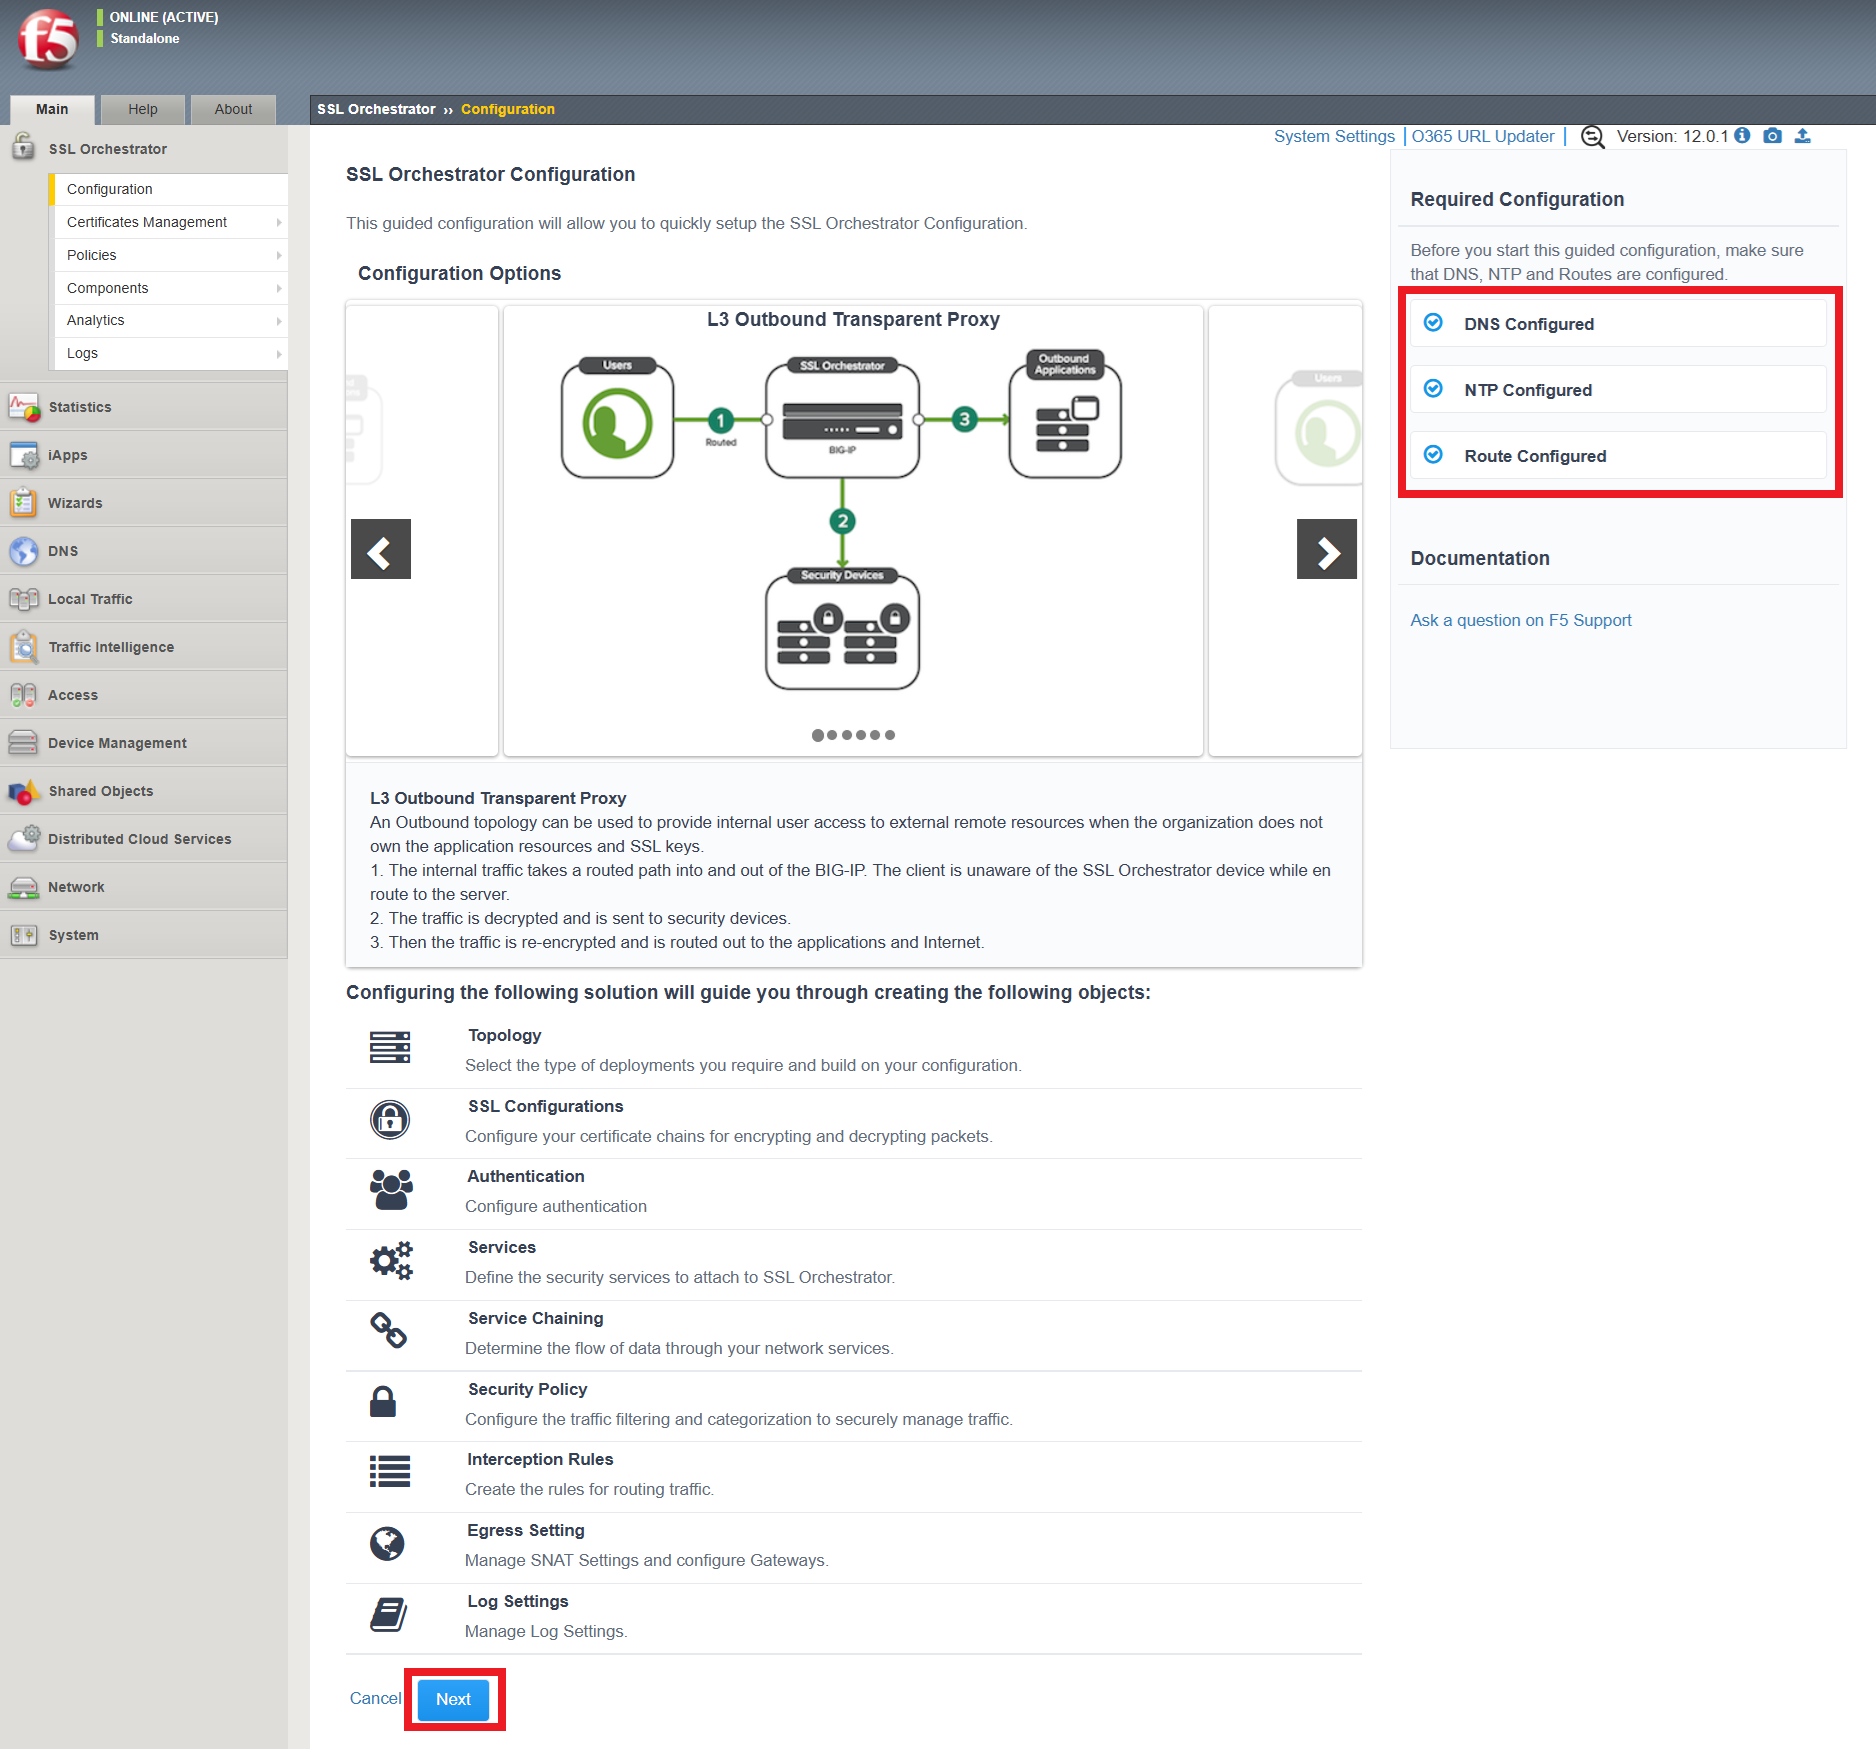The width and height of the screenshot is (1876, 1749).
Task: Click the Wizards clipboard icon
Action: point(24,503)
